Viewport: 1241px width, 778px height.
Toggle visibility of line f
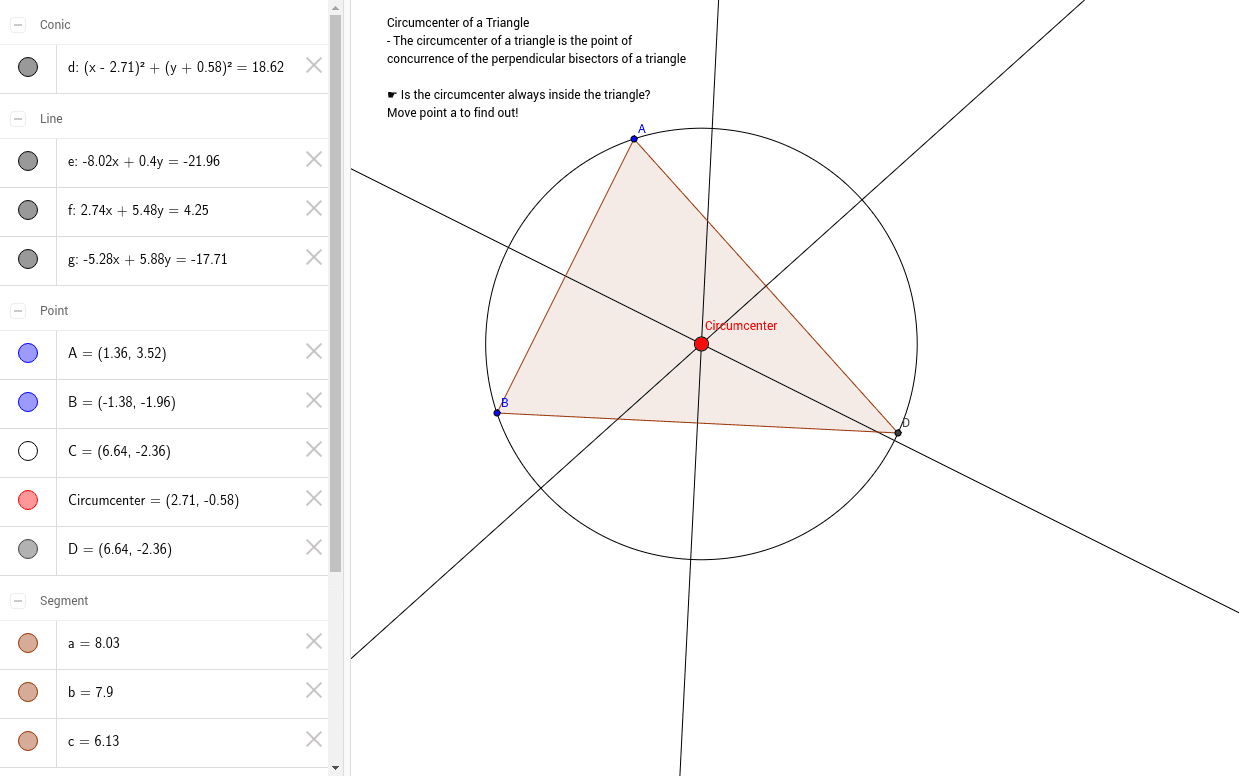click(x=29, y=210)
